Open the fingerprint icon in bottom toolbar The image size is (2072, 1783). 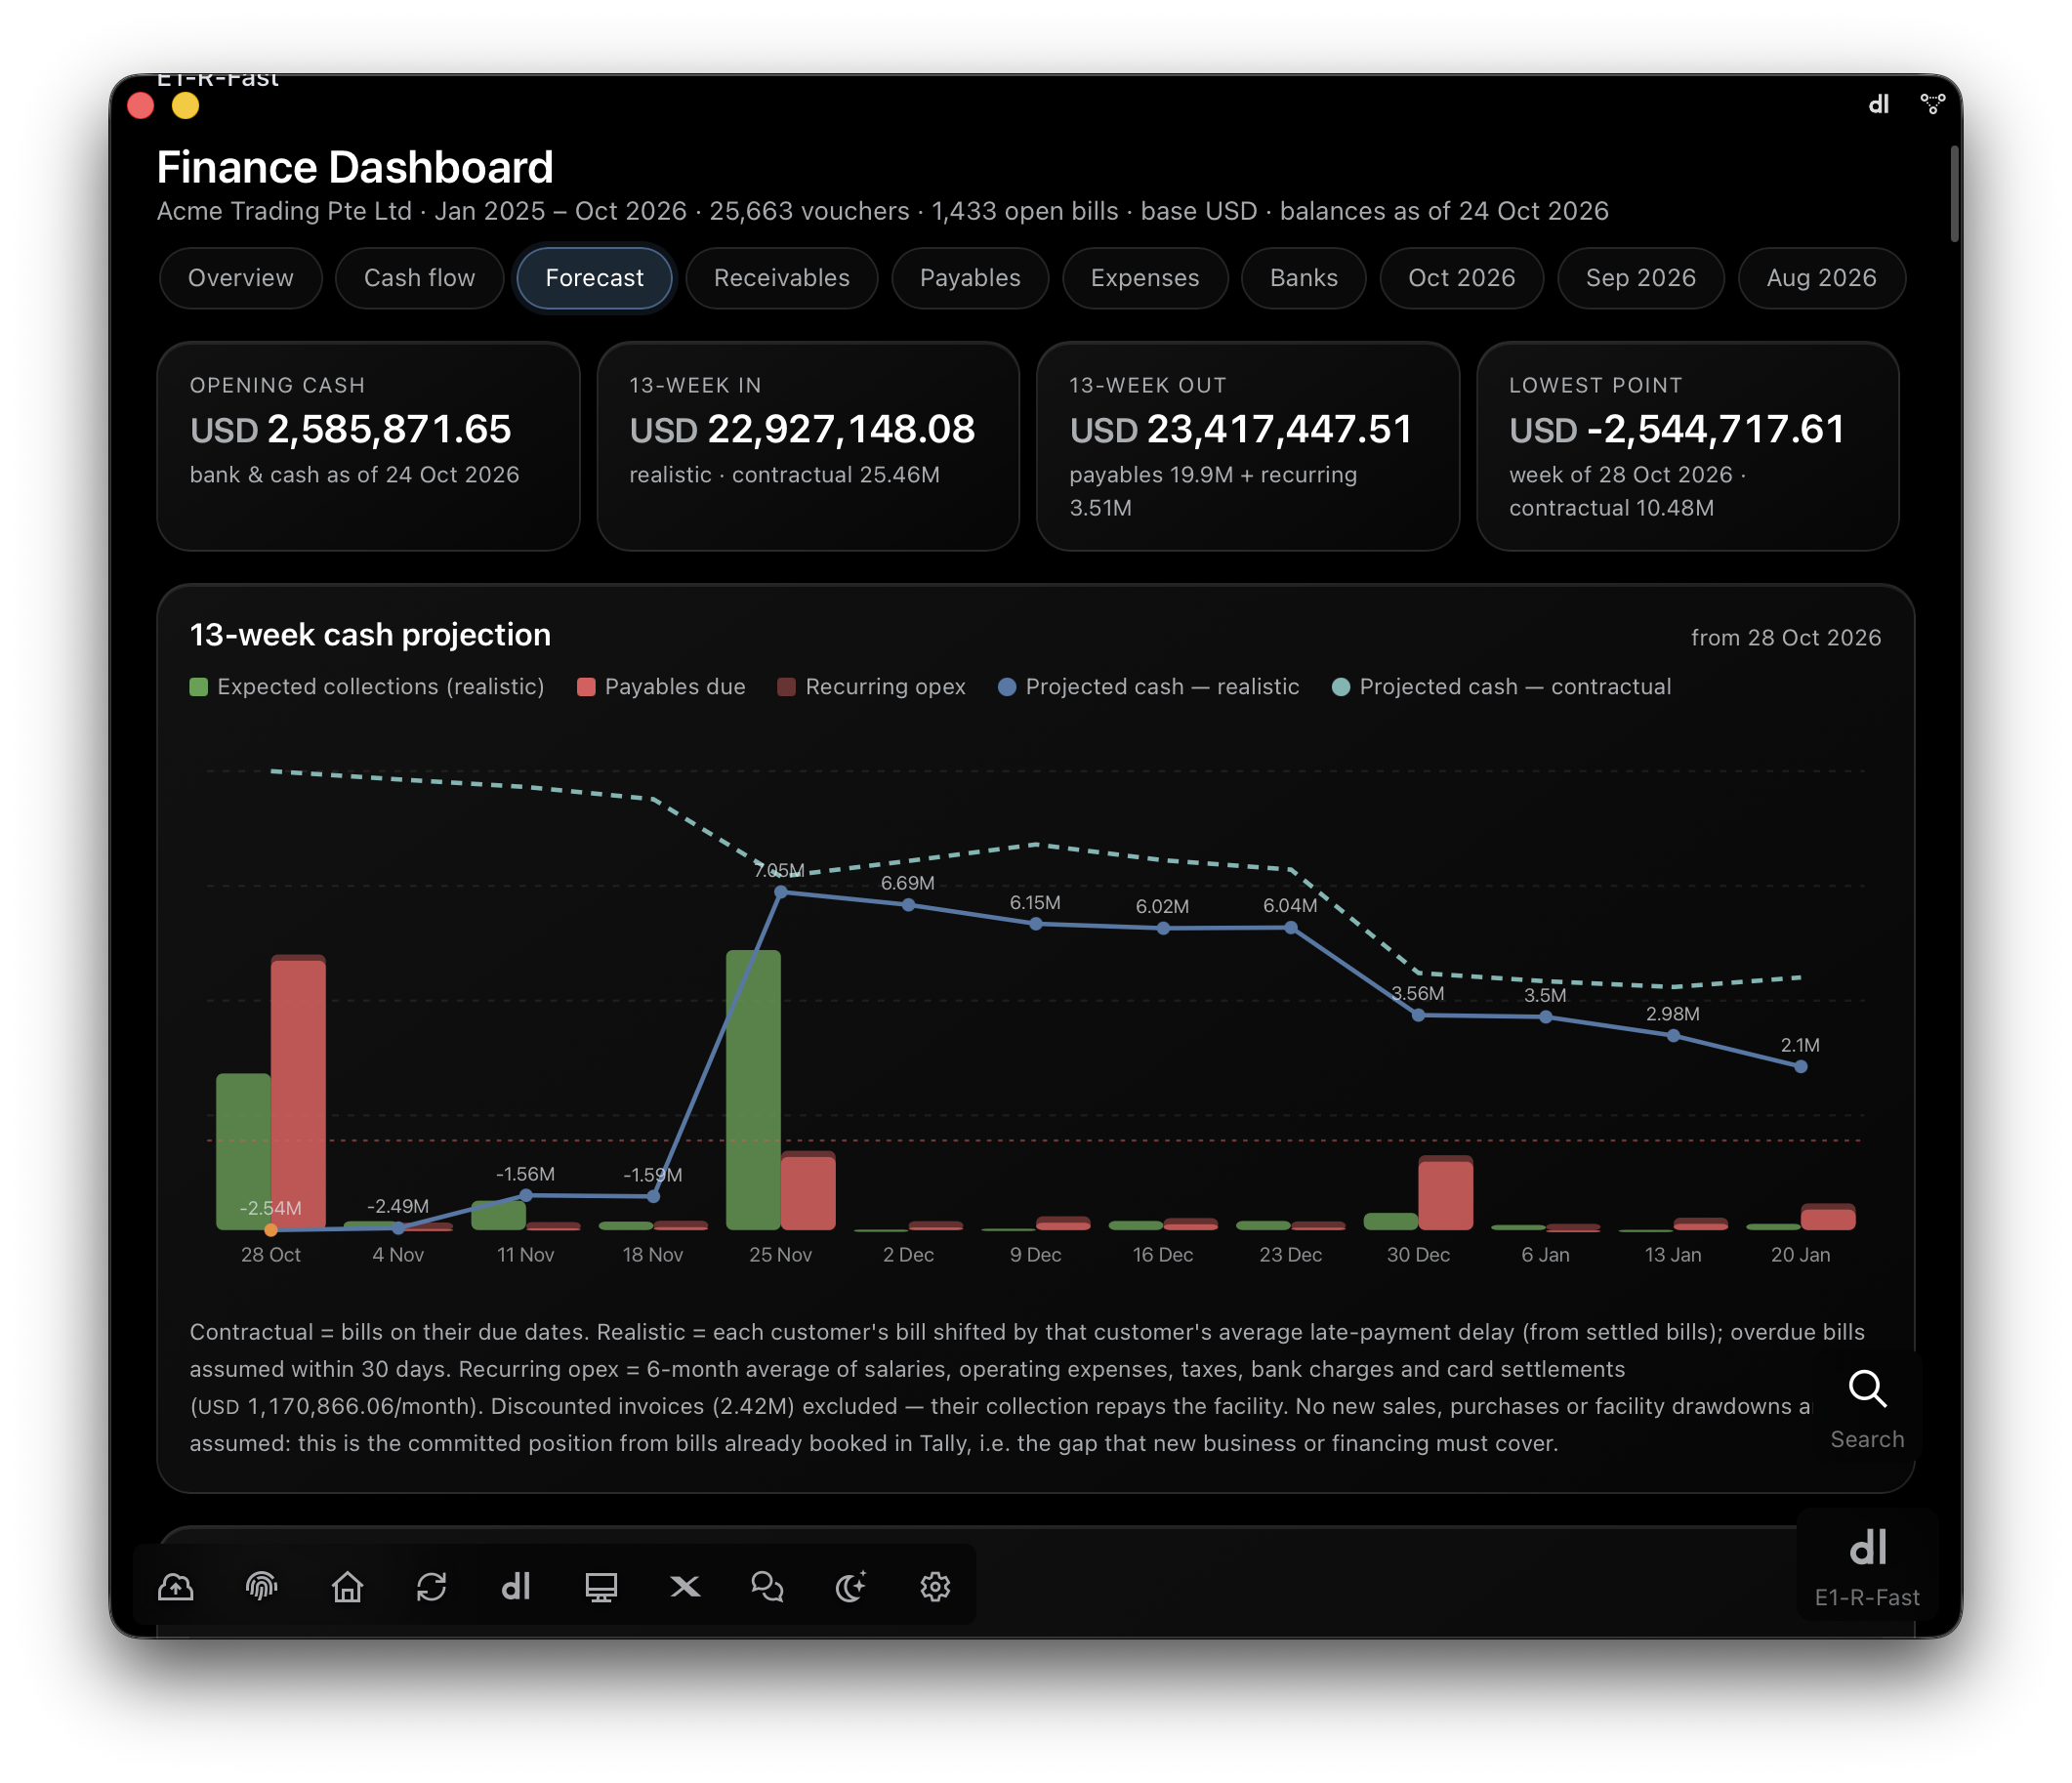262,1587
